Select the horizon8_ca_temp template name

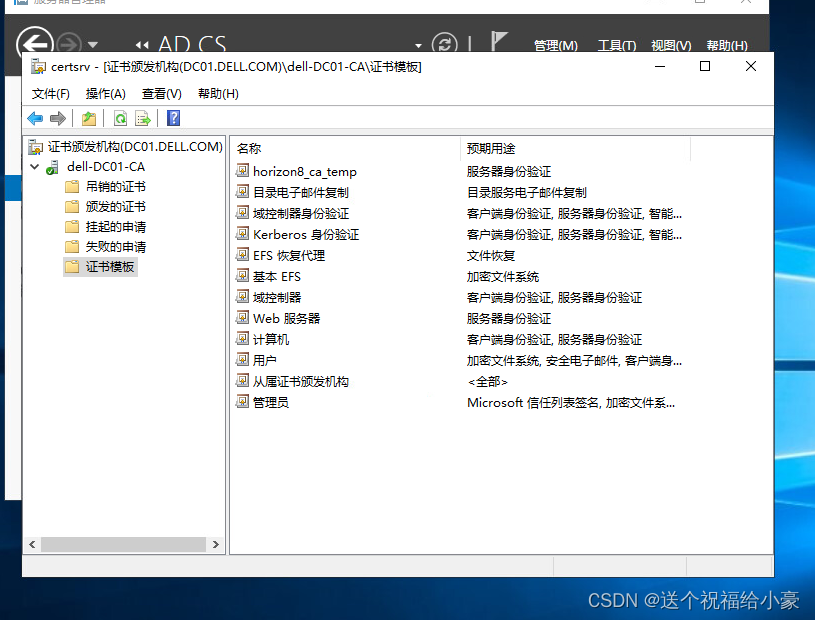tap(305, 172)
